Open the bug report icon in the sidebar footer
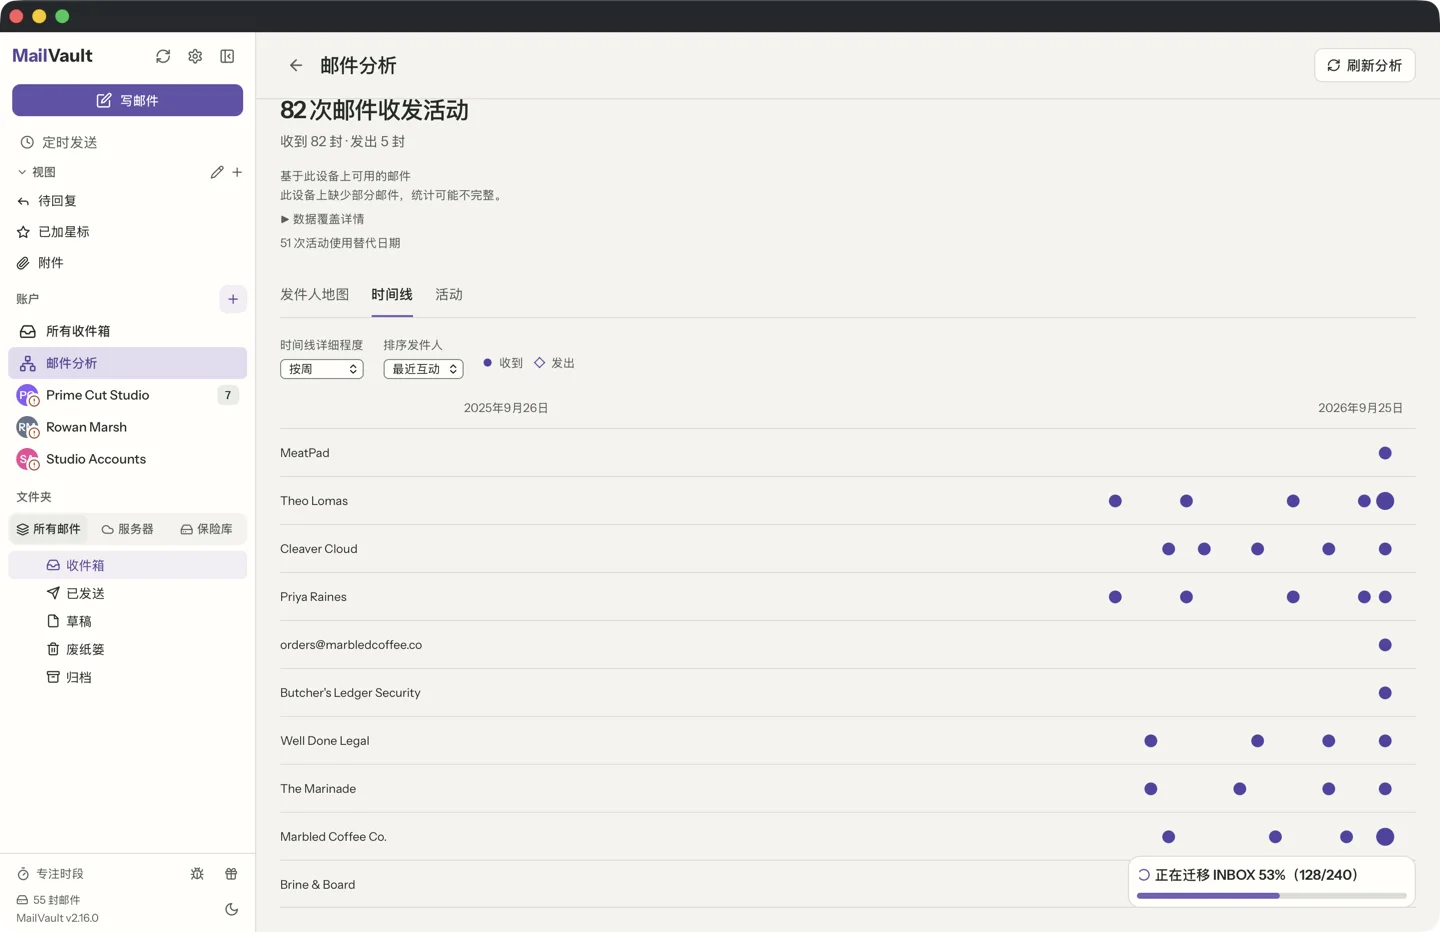This screenshot has width=1440, height=932. (x=197, y=874)
